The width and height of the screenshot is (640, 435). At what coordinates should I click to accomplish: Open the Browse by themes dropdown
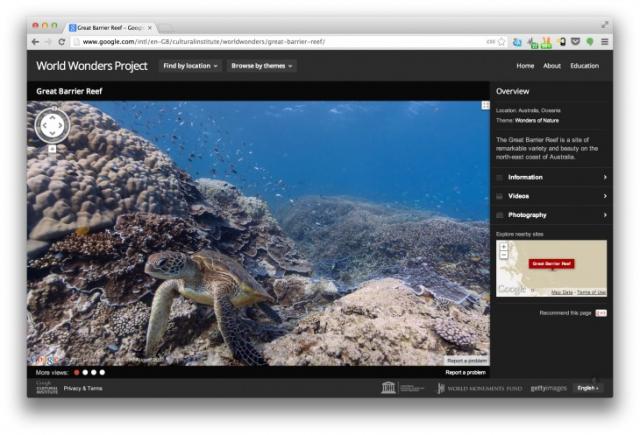pyautogui.click(x=262, y=66)
